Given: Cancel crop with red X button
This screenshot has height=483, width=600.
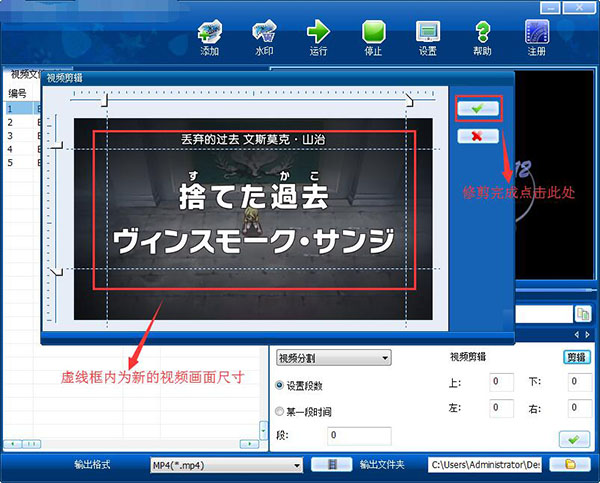Looking at the screenshot, I should click(x=478, y=136).
